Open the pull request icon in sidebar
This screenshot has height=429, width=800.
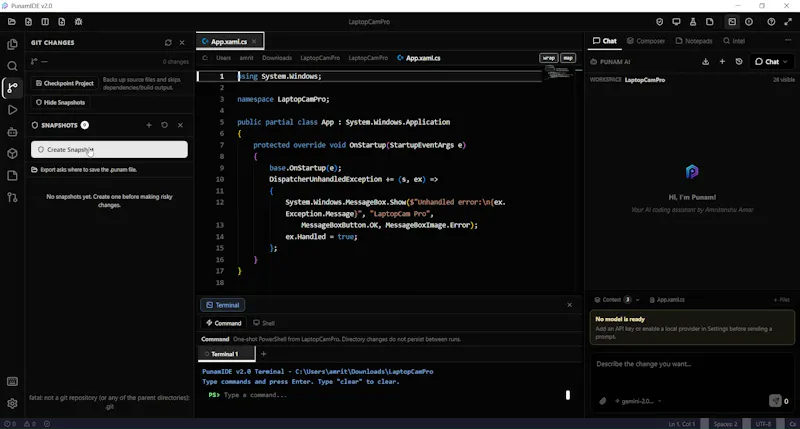(x=12, y=197)
